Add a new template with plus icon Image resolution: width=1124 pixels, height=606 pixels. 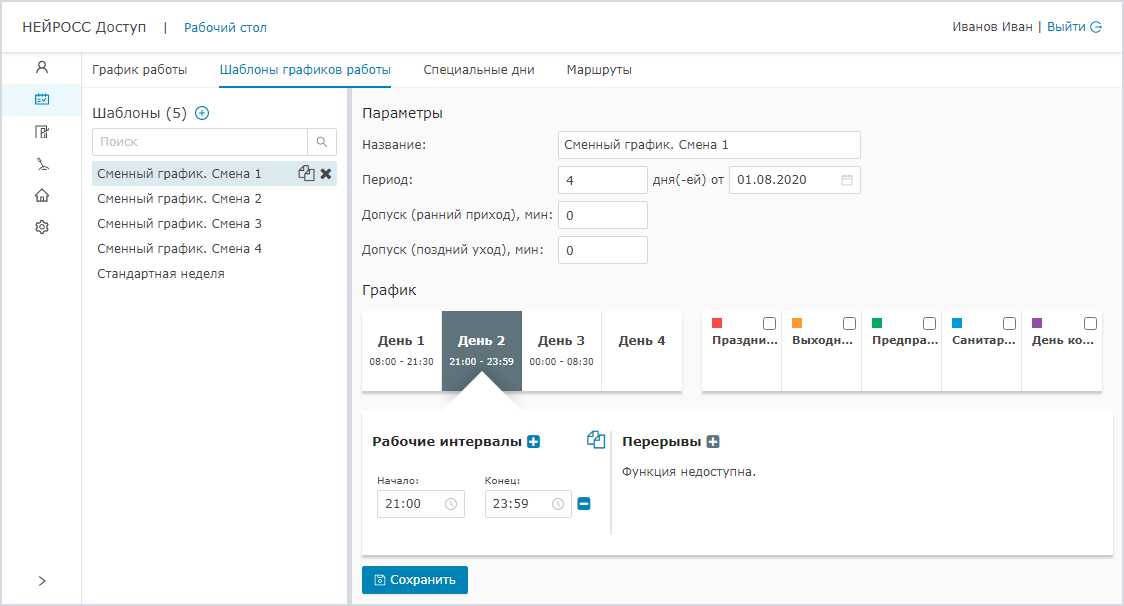pos(202,113)
